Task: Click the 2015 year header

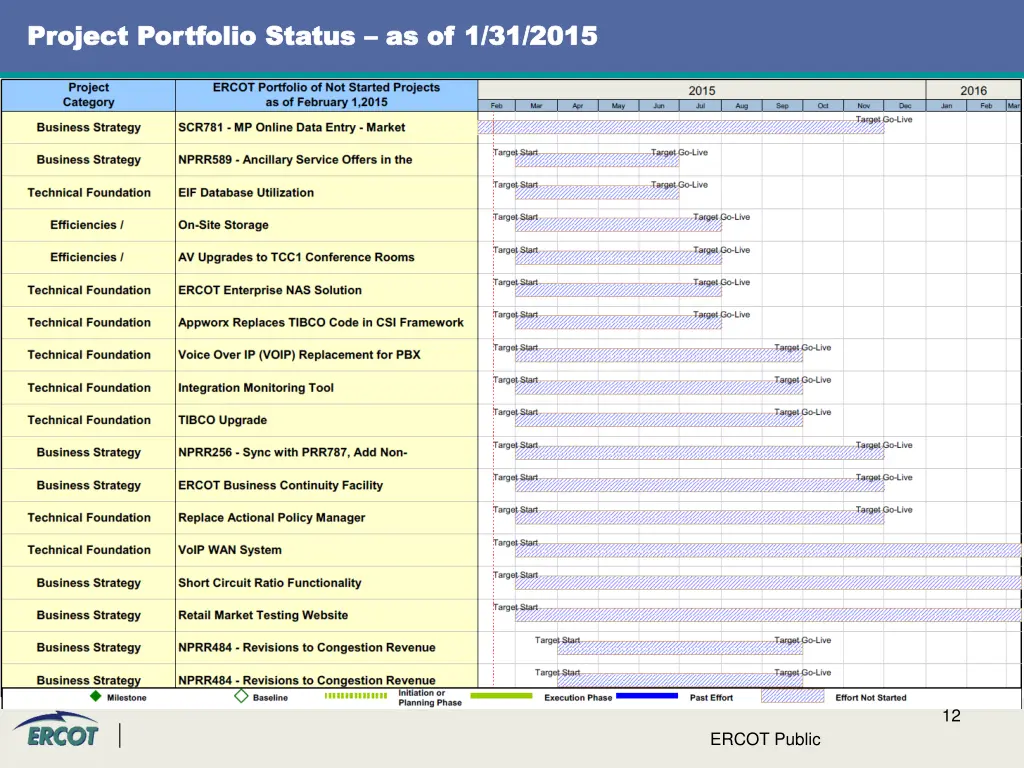Action: click(702, 90)
